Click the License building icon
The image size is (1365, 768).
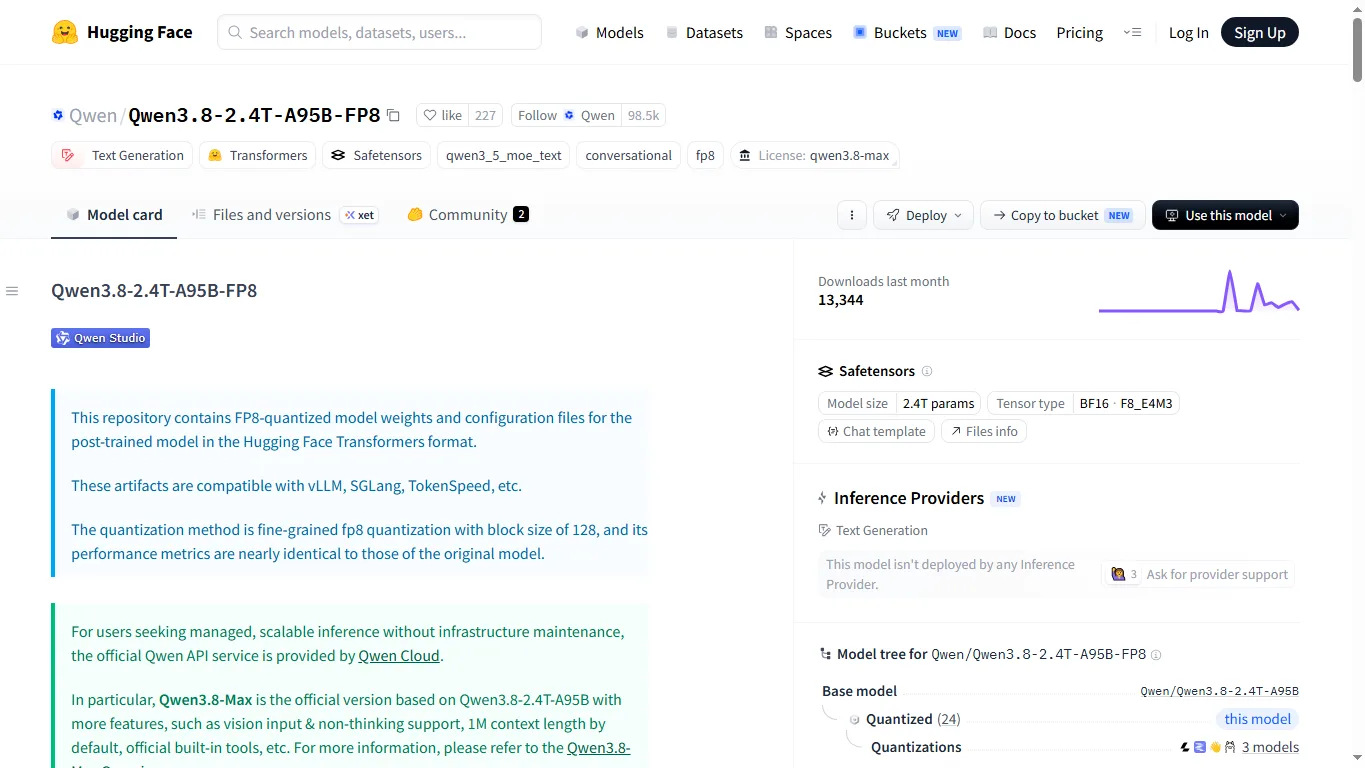tap(744, 155)
